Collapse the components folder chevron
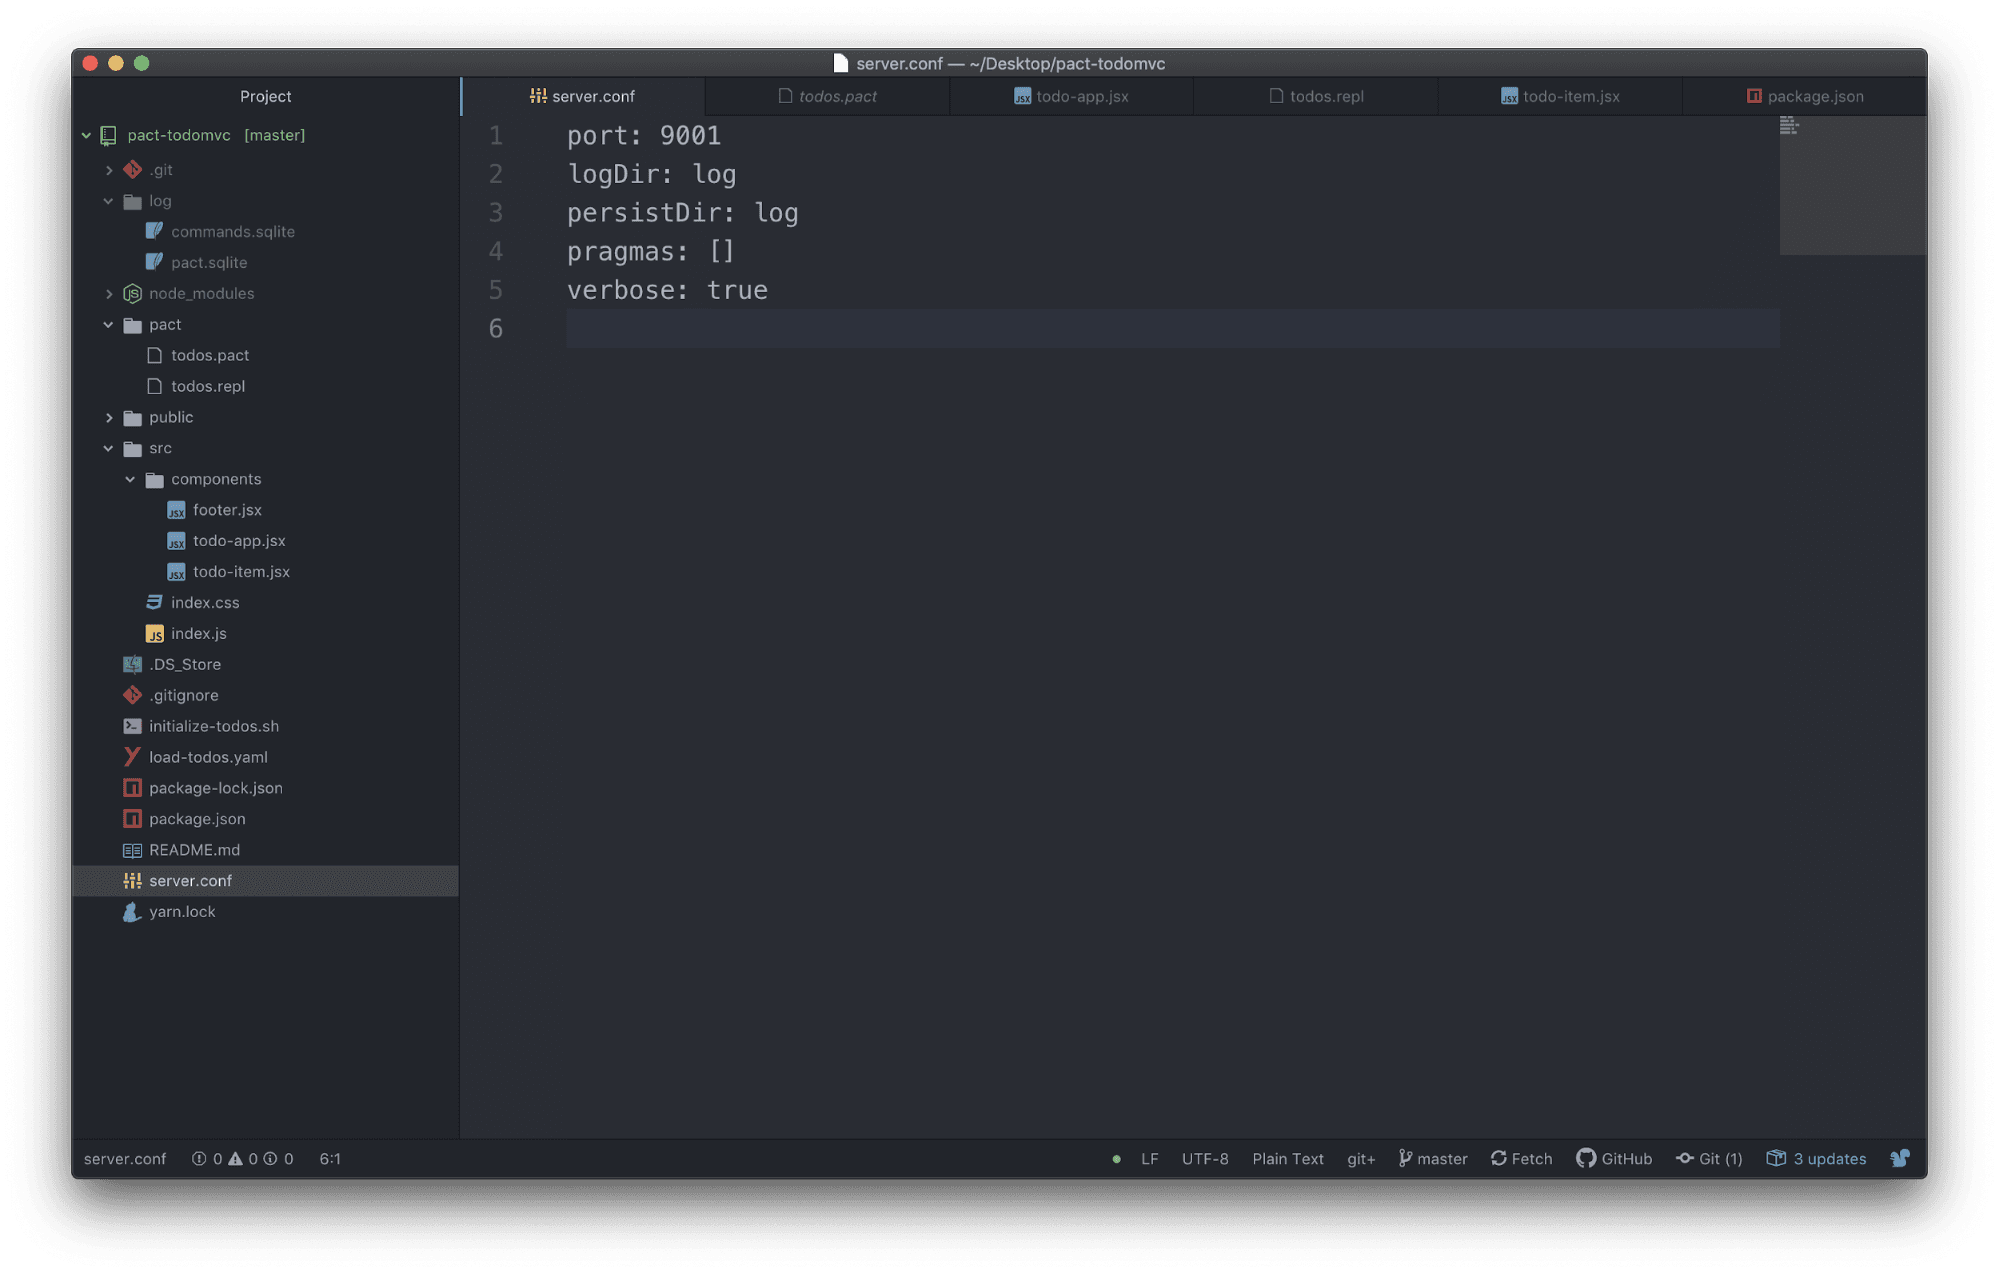The image size is (1999, 1274). pos(131,480)
